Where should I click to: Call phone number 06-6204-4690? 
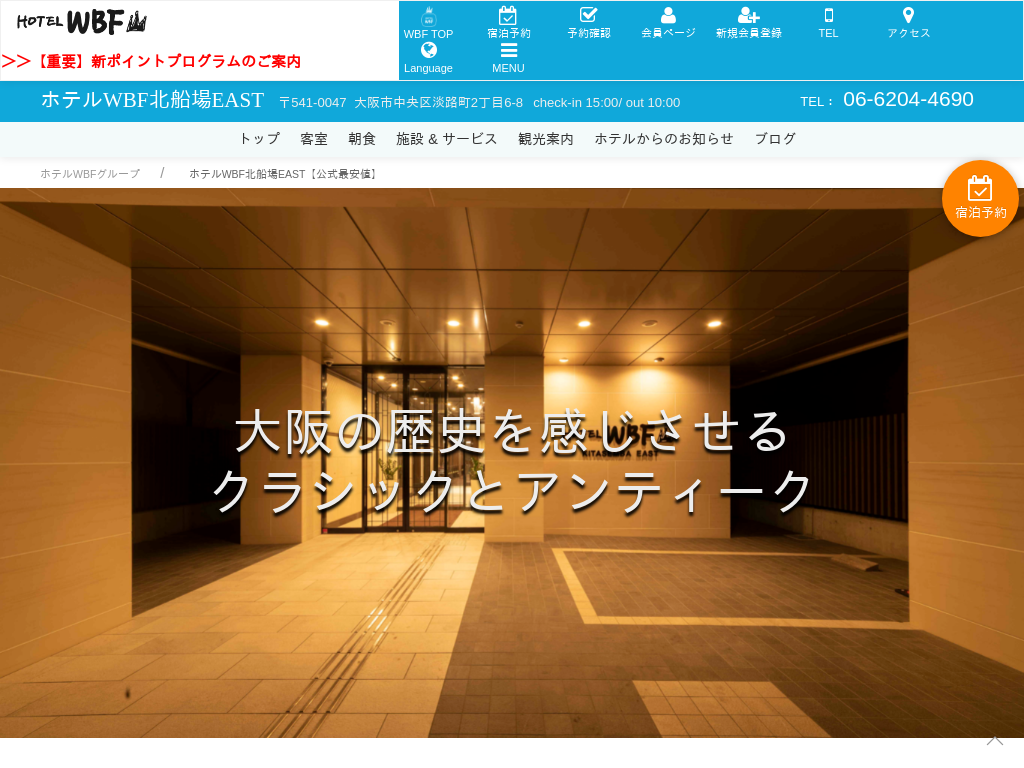point(908,99)
